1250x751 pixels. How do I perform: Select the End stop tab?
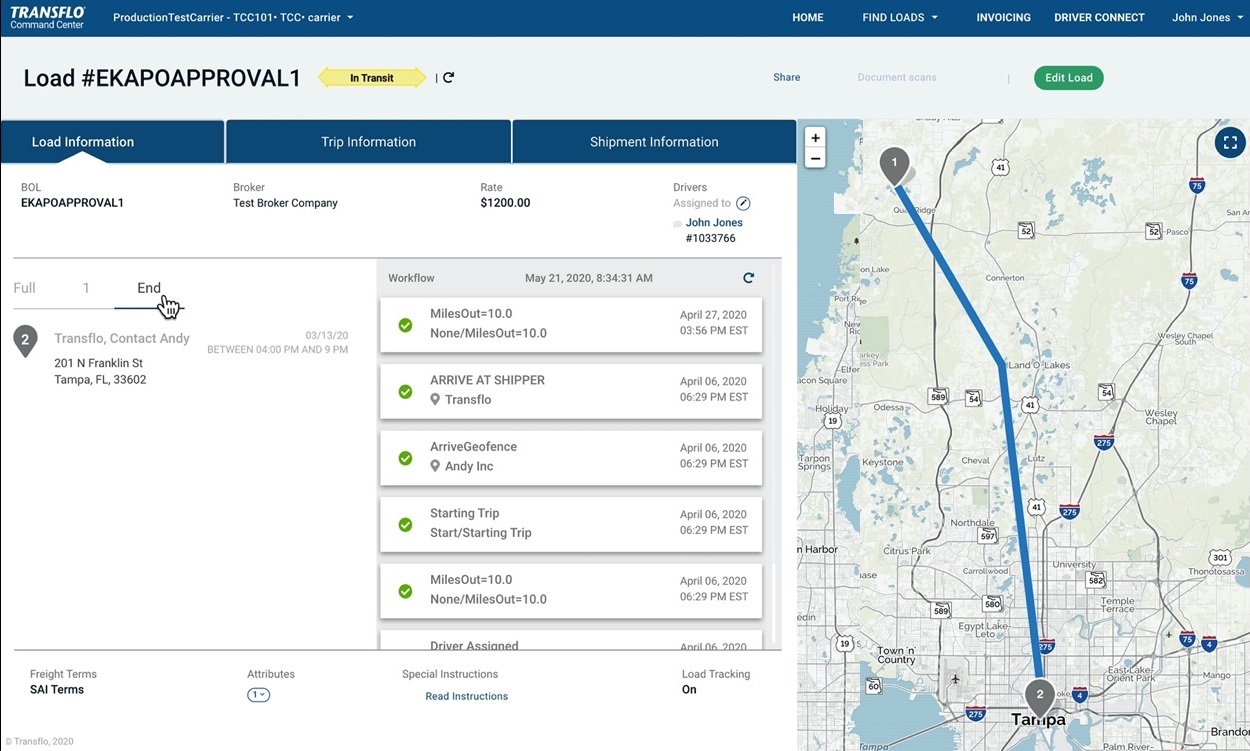pos(149,288)
